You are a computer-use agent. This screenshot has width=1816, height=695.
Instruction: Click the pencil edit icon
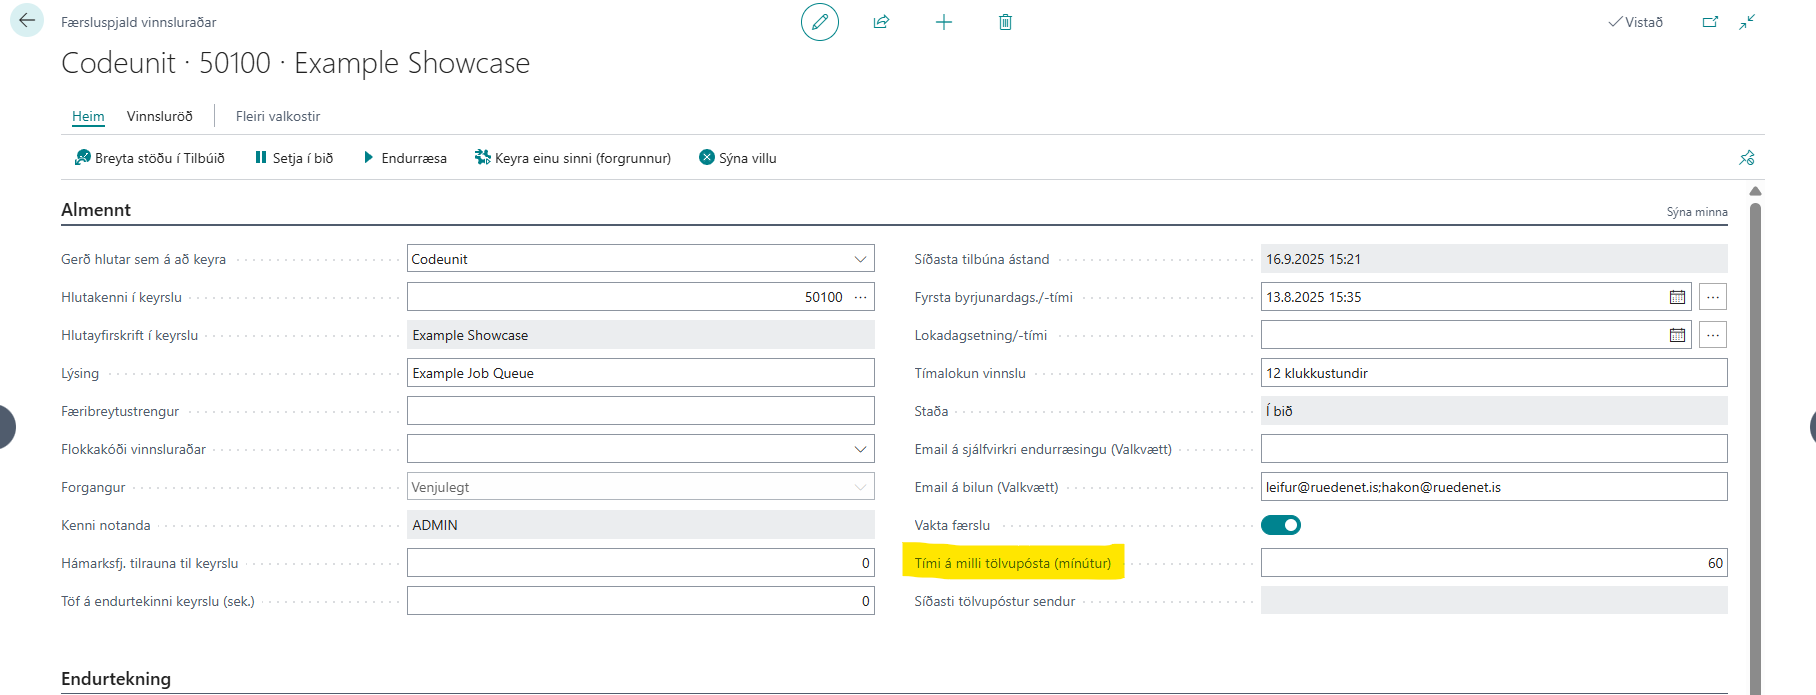819,22
